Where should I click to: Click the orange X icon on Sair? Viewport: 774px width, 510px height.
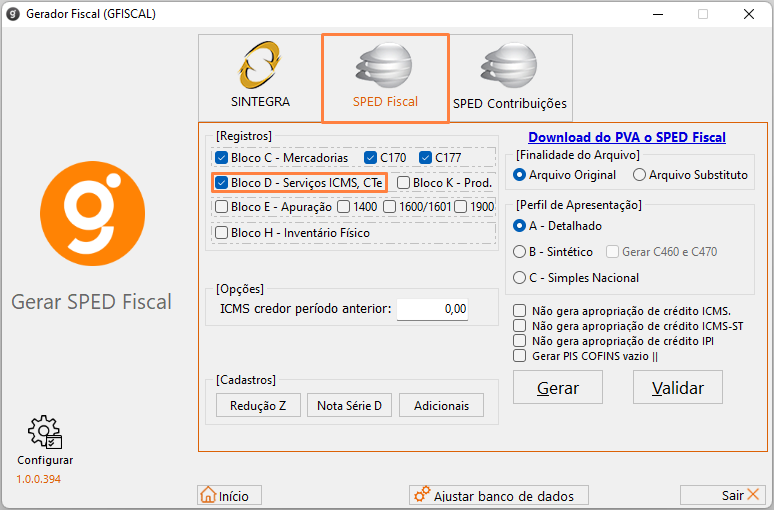[x=753, y=494]
